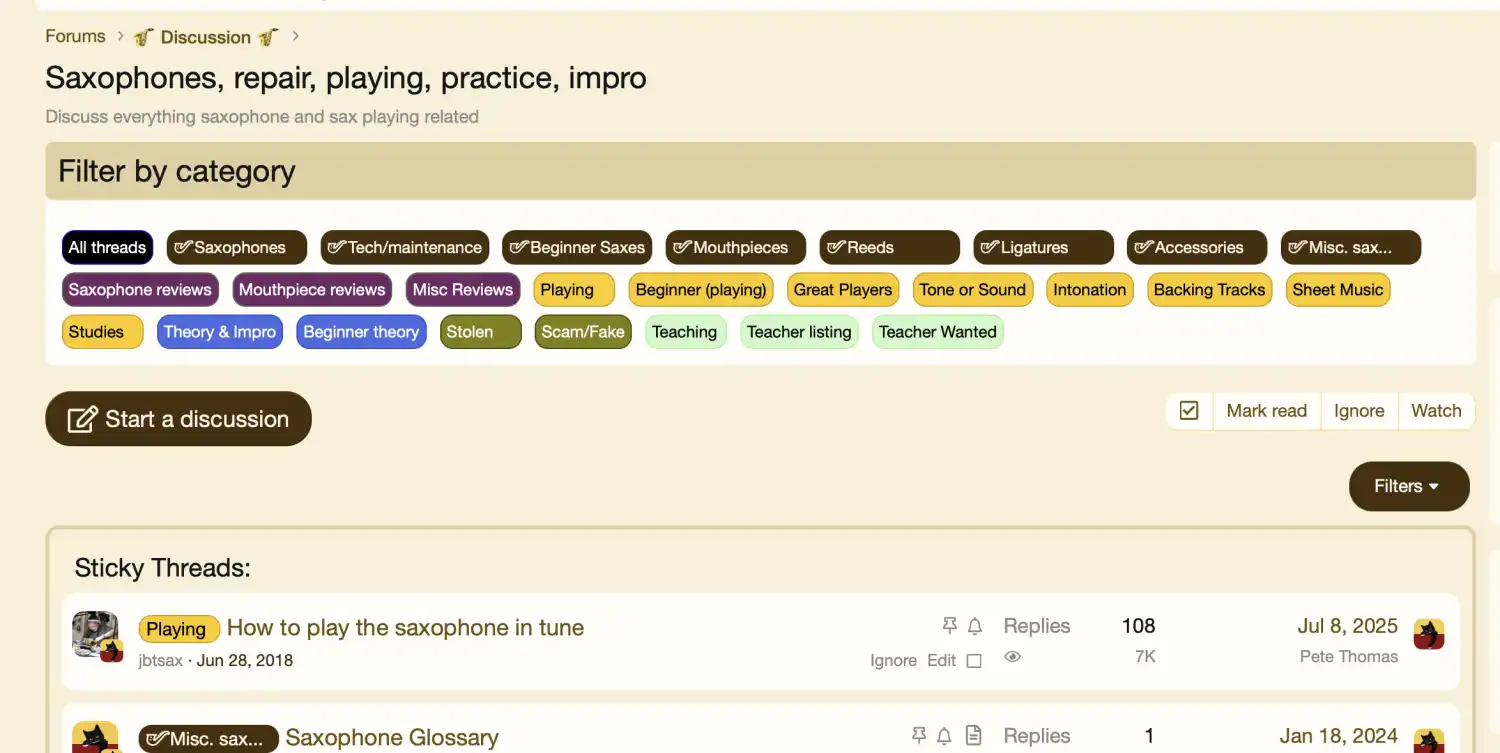This screenshot has width=1500, height=753.
Task: Click the bell icon in Saxophone Glossary row
Action: tap(944, 736)
